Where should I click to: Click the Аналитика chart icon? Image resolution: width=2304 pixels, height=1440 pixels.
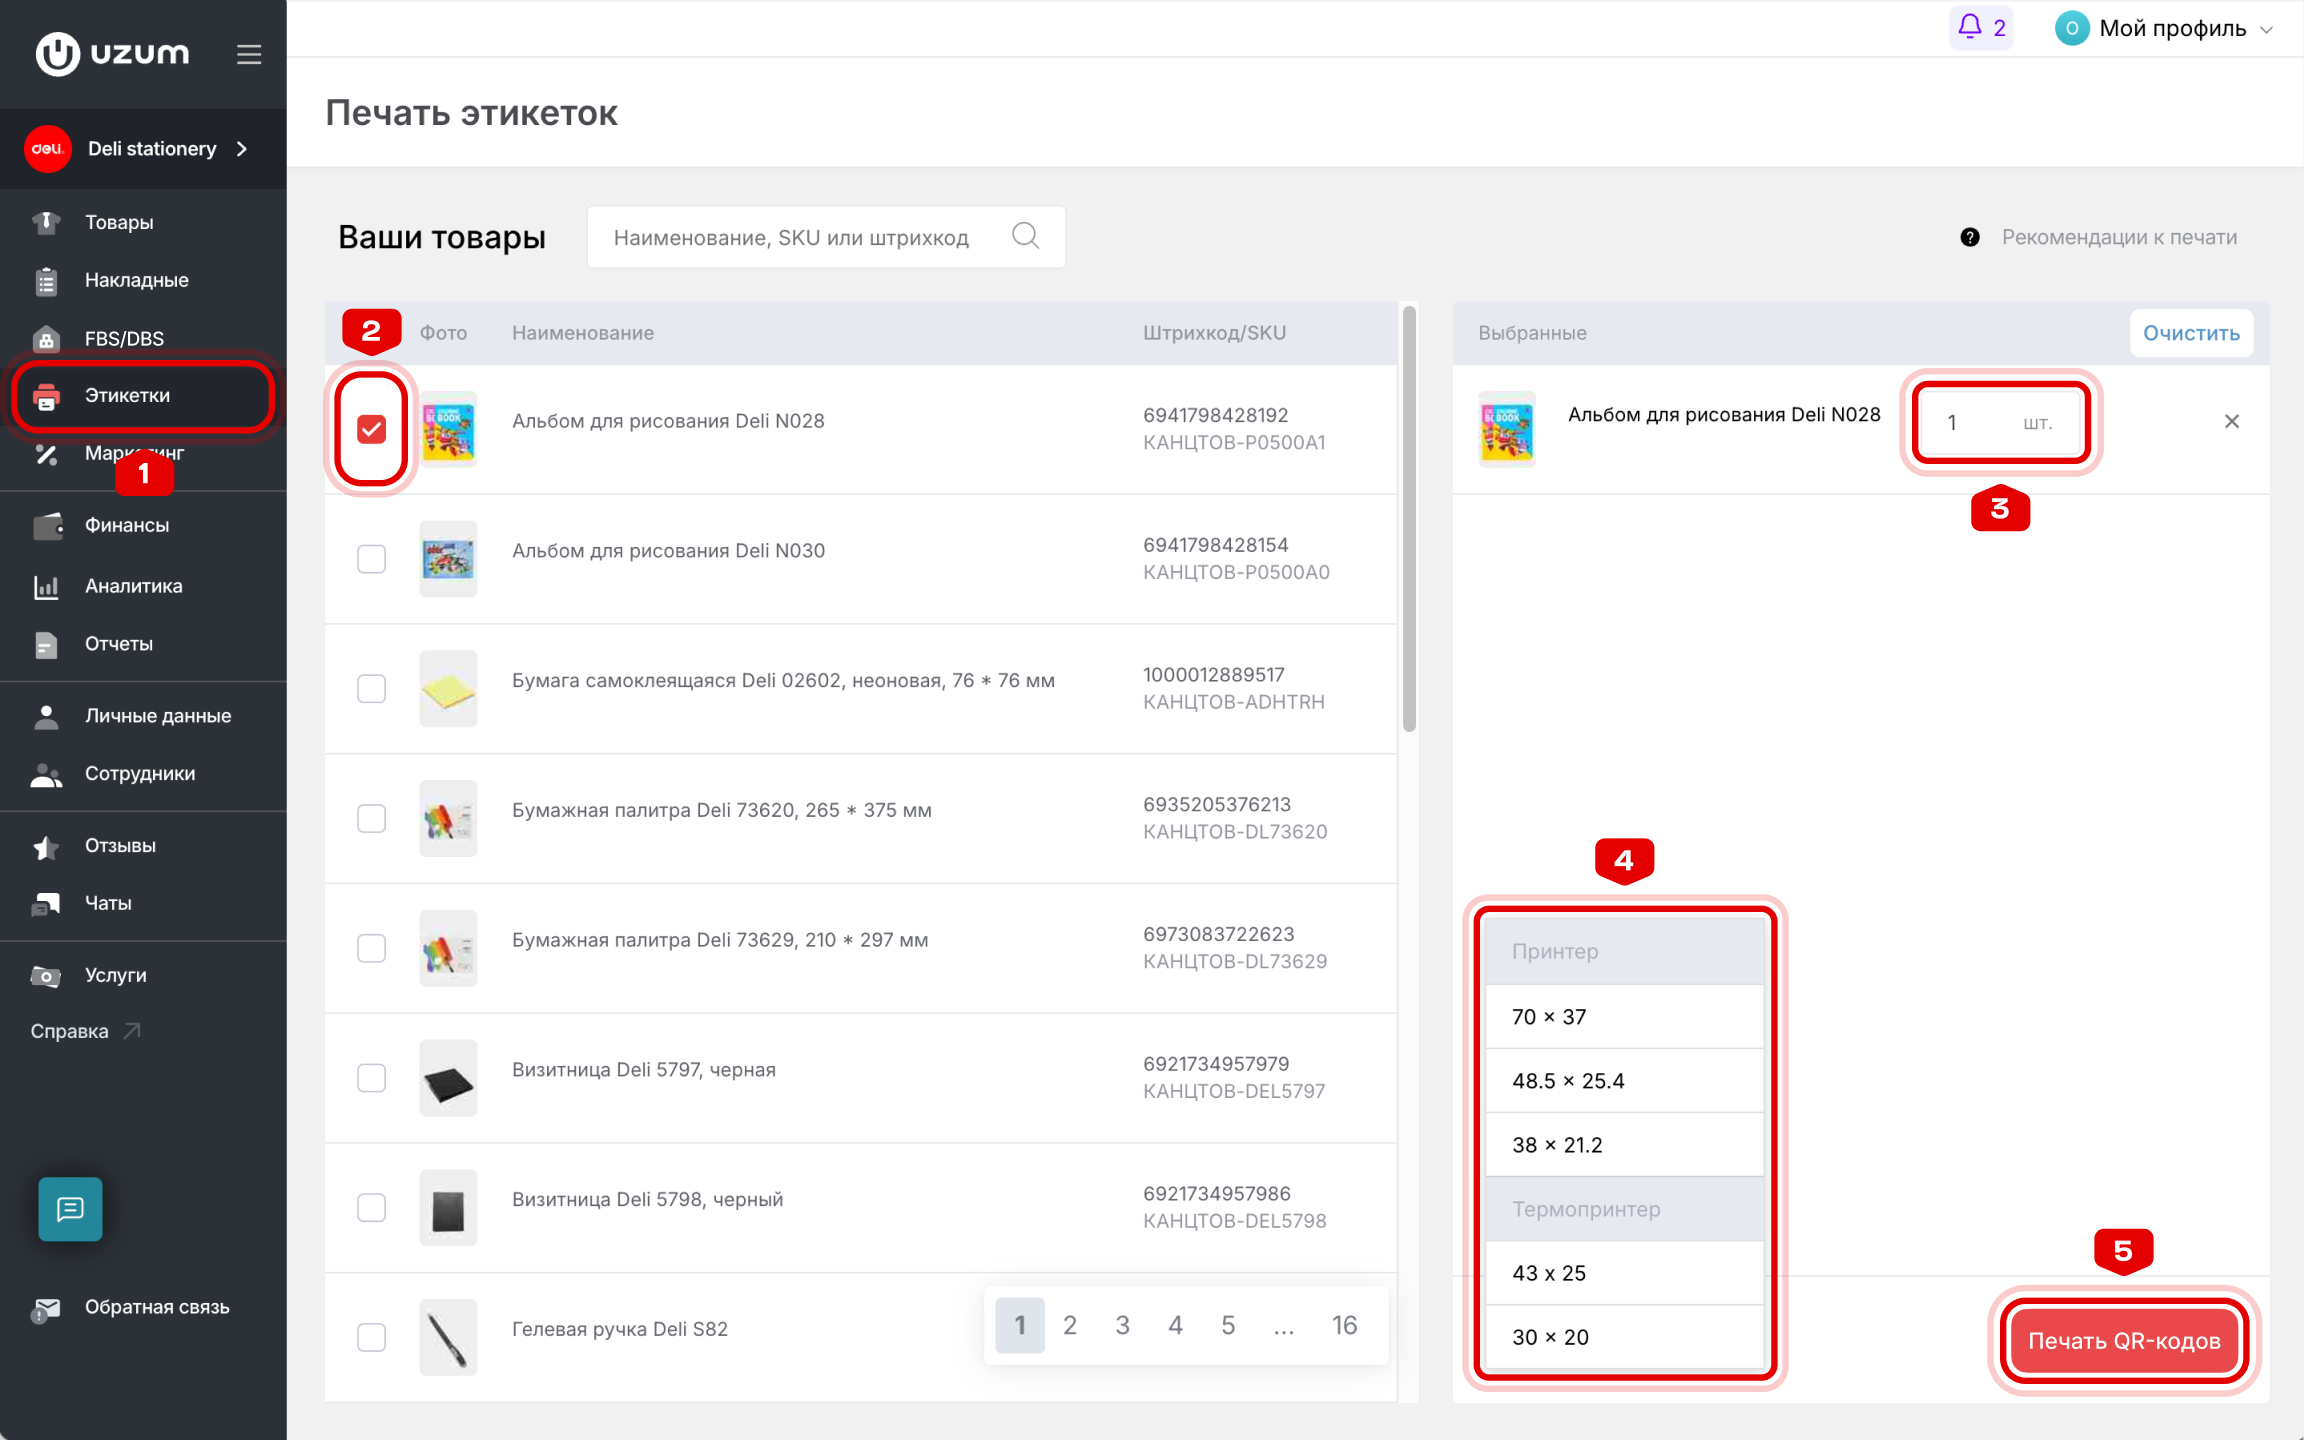pyautogui.click(x=46, y=586)
